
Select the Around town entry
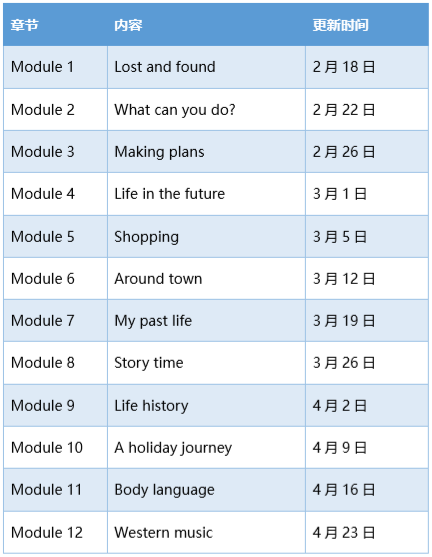pyautogui.click(x=158, y=278)
